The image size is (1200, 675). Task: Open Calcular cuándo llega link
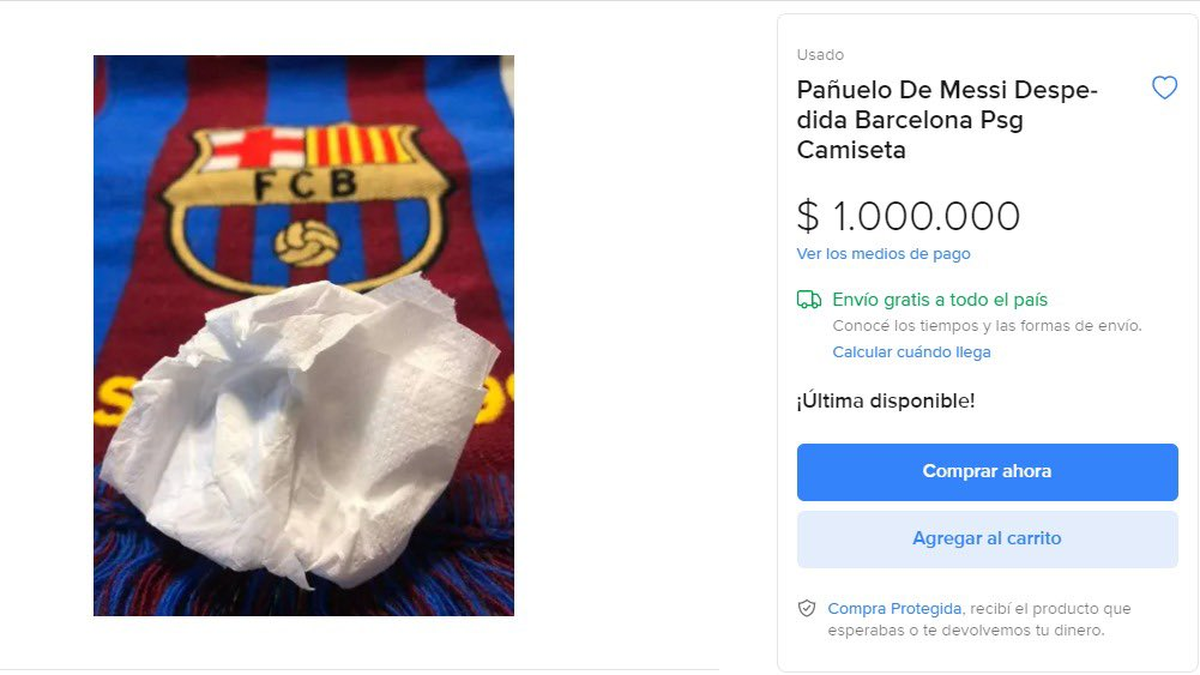pos(911,352)
